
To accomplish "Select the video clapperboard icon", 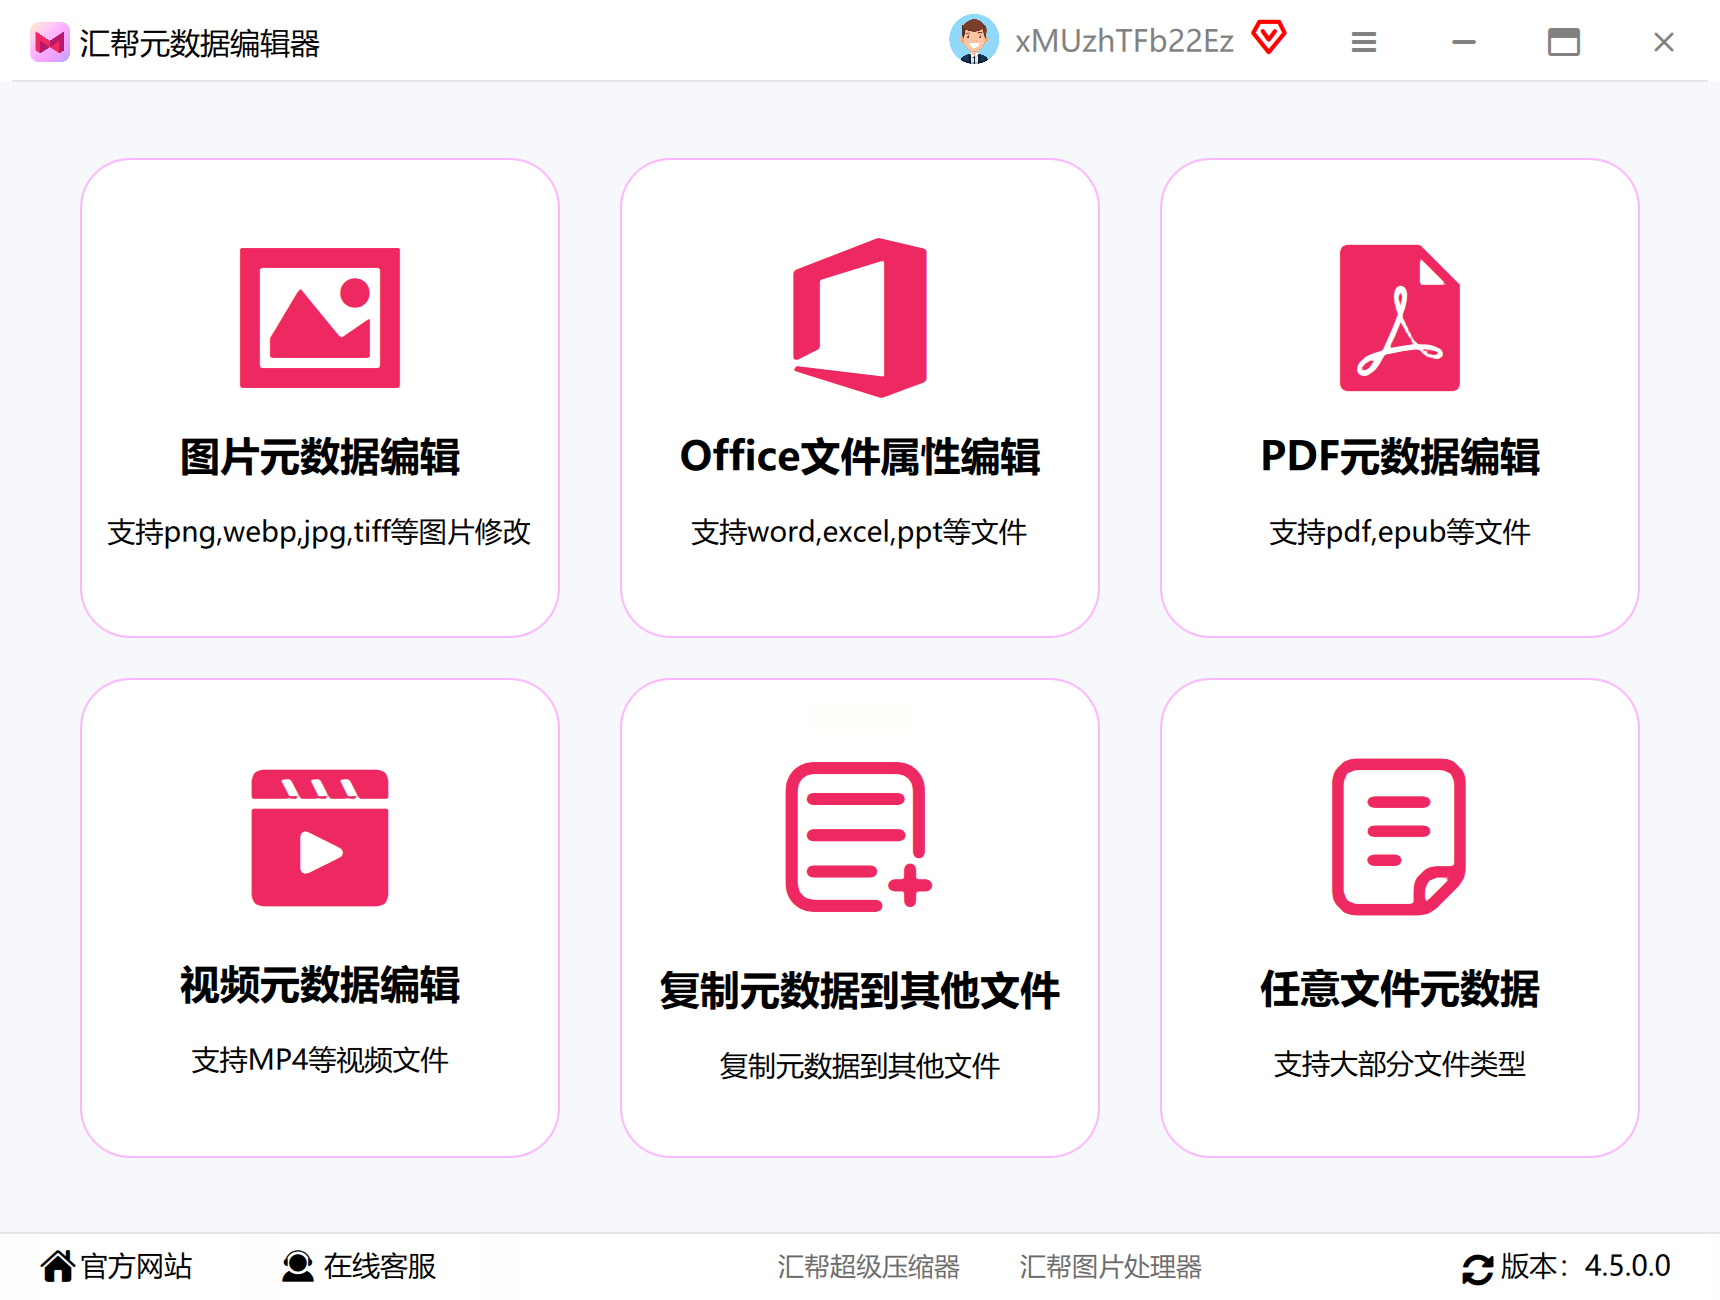I will pyautogui.click(x=320, y=838).
